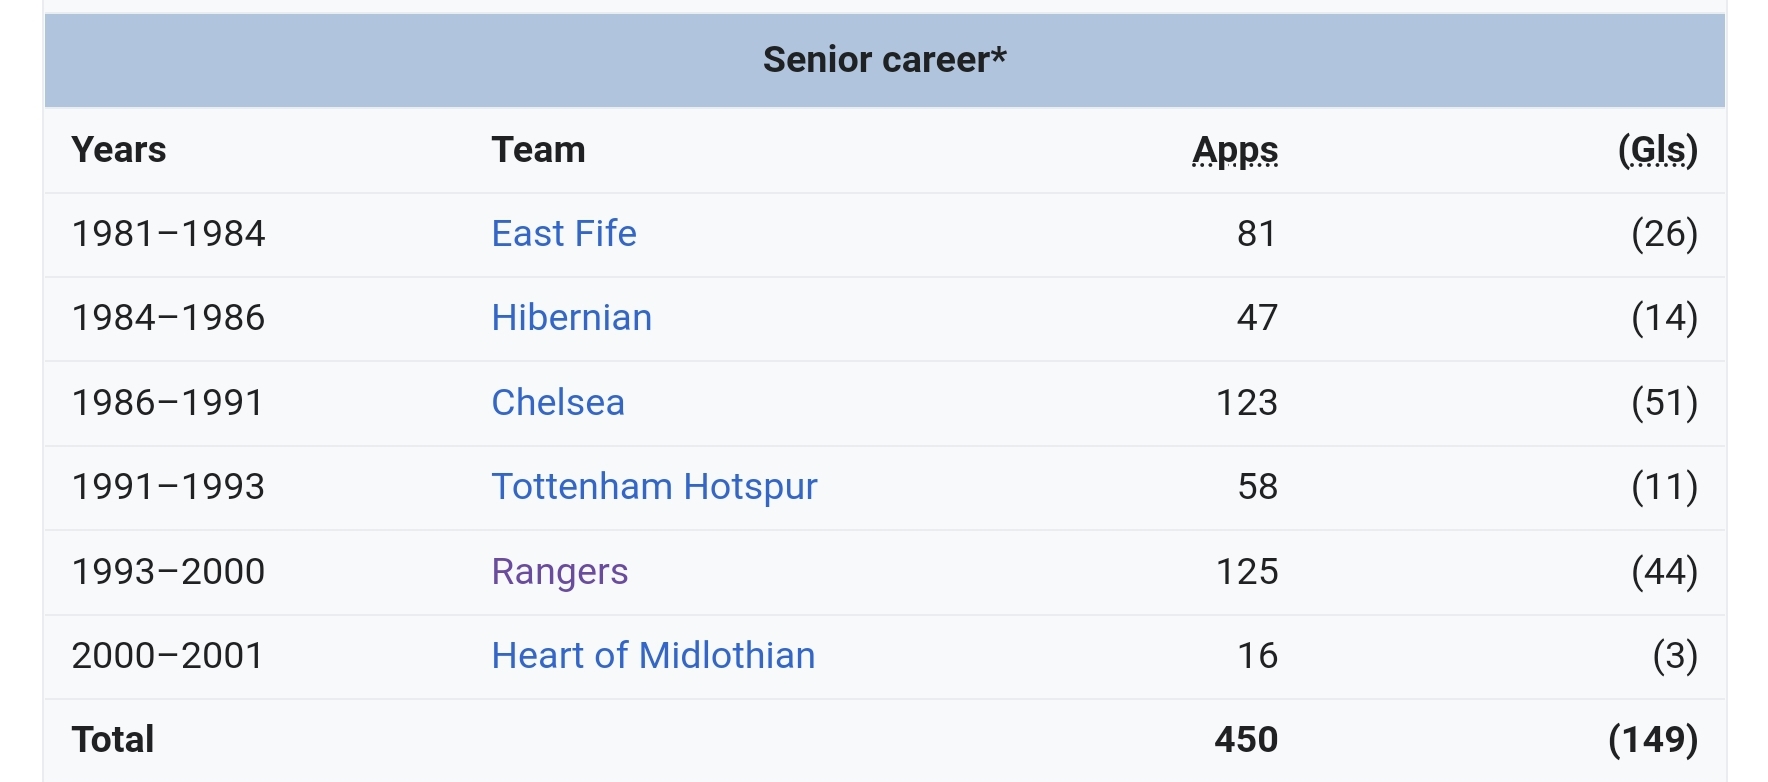Viewport: 1768px width, 782px height.
Task: Click the Apps abbreviation header
Action: pyautogui.click(x=1235, y=150)
